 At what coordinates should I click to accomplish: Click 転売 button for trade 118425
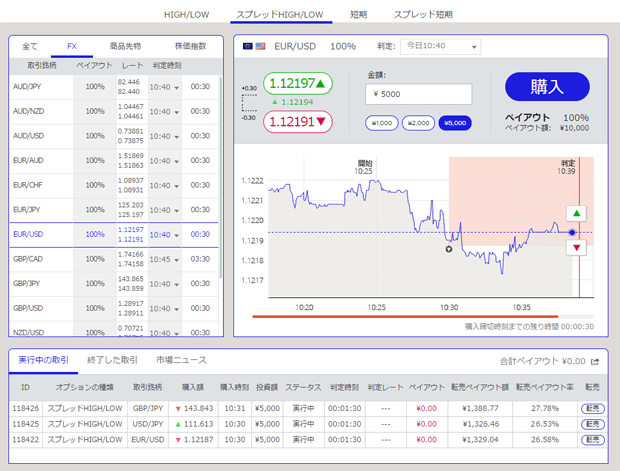pos(593,424)
